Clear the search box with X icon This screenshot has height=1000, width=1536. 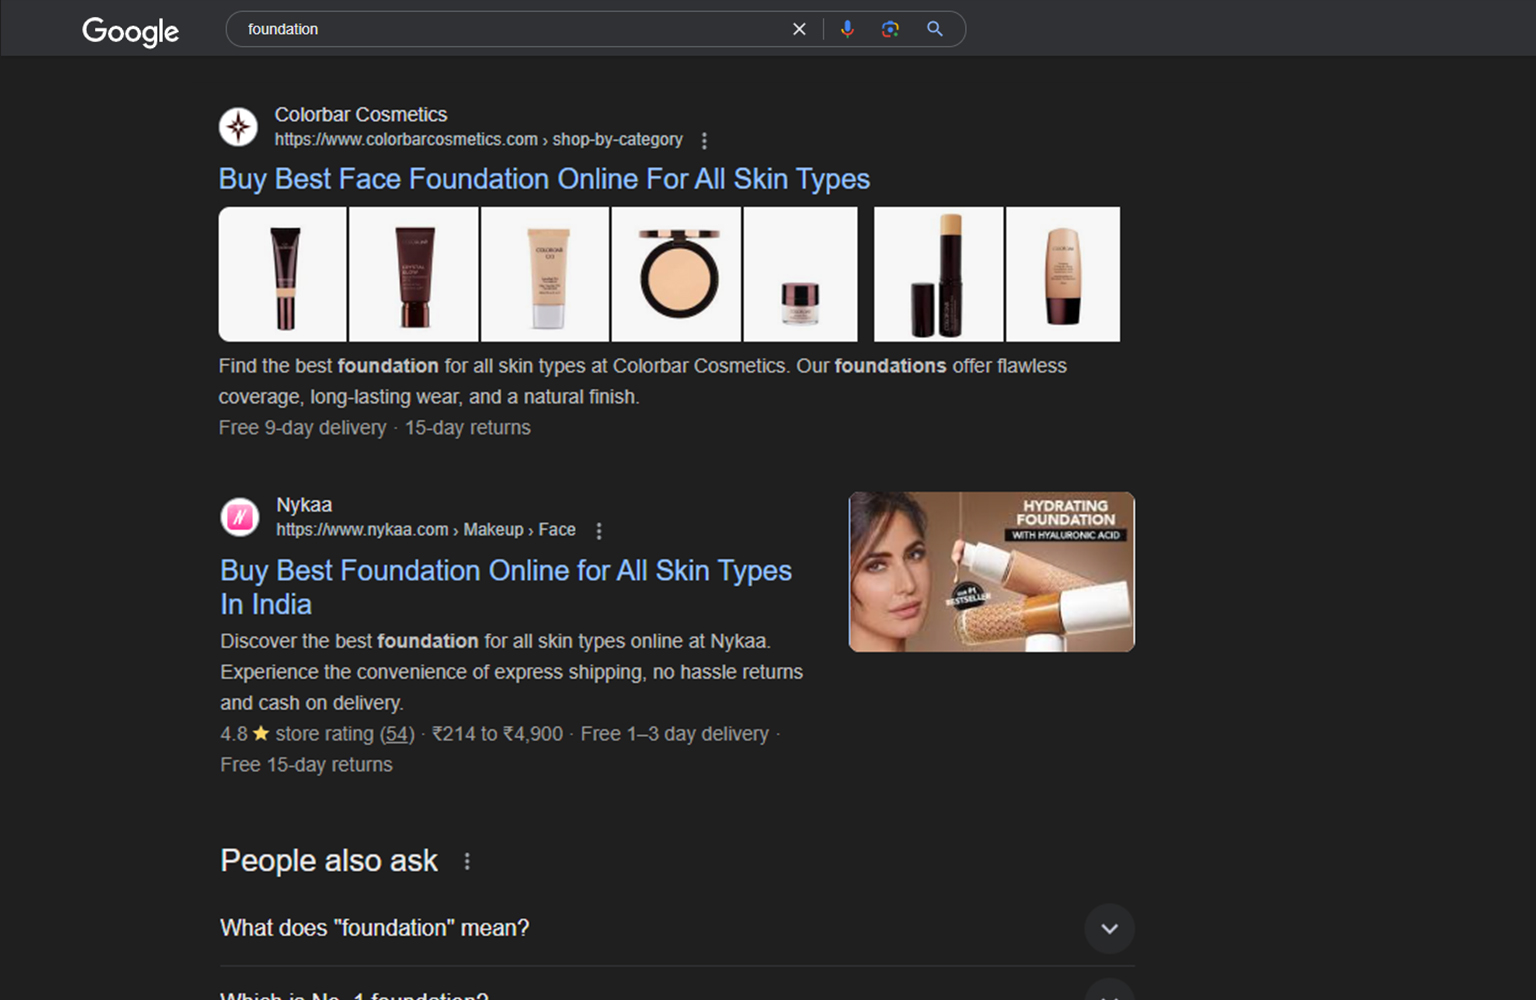pos(799,29)
